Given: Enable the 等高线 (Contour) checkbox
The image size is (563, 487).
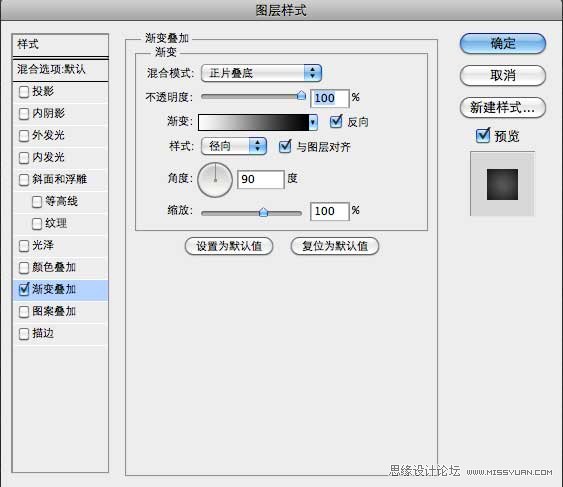Looking at the screenshot, I should point(37,202).
